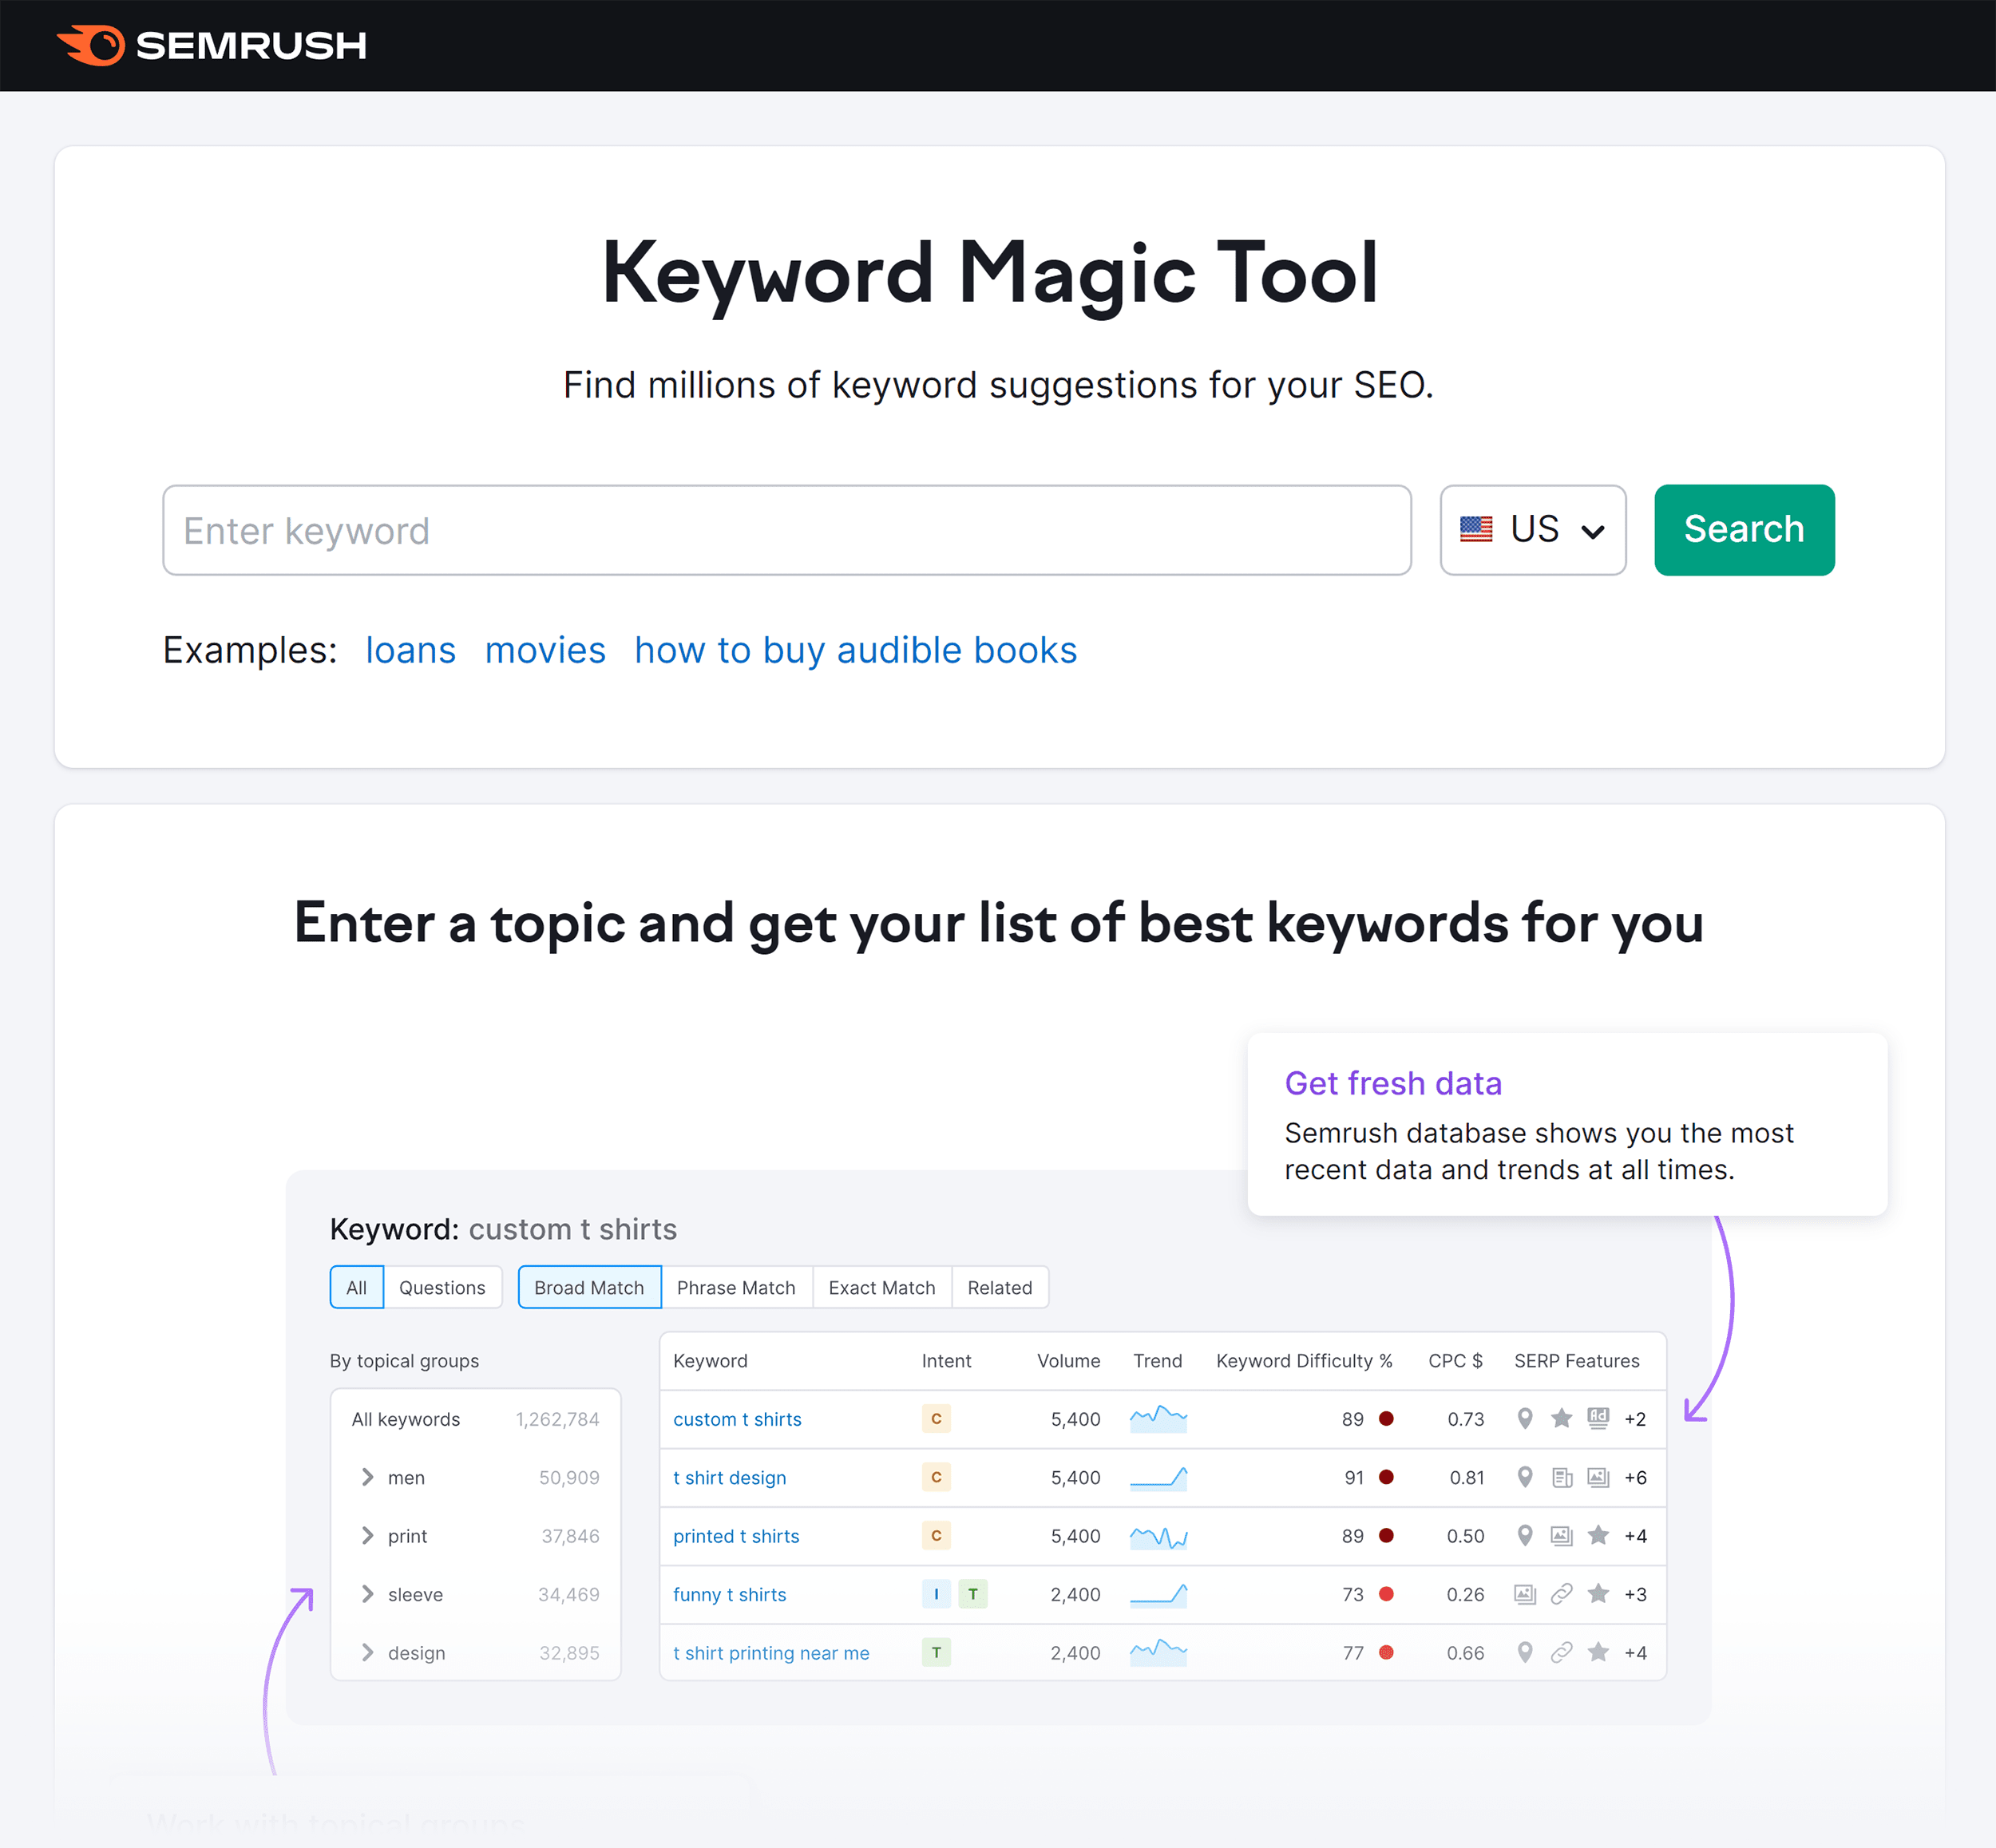Image resolution: width=1996 pixels, height=1848 pixels.
Task: Click the trend sparkline for funny t shirts
Action: (1158, 1594)
